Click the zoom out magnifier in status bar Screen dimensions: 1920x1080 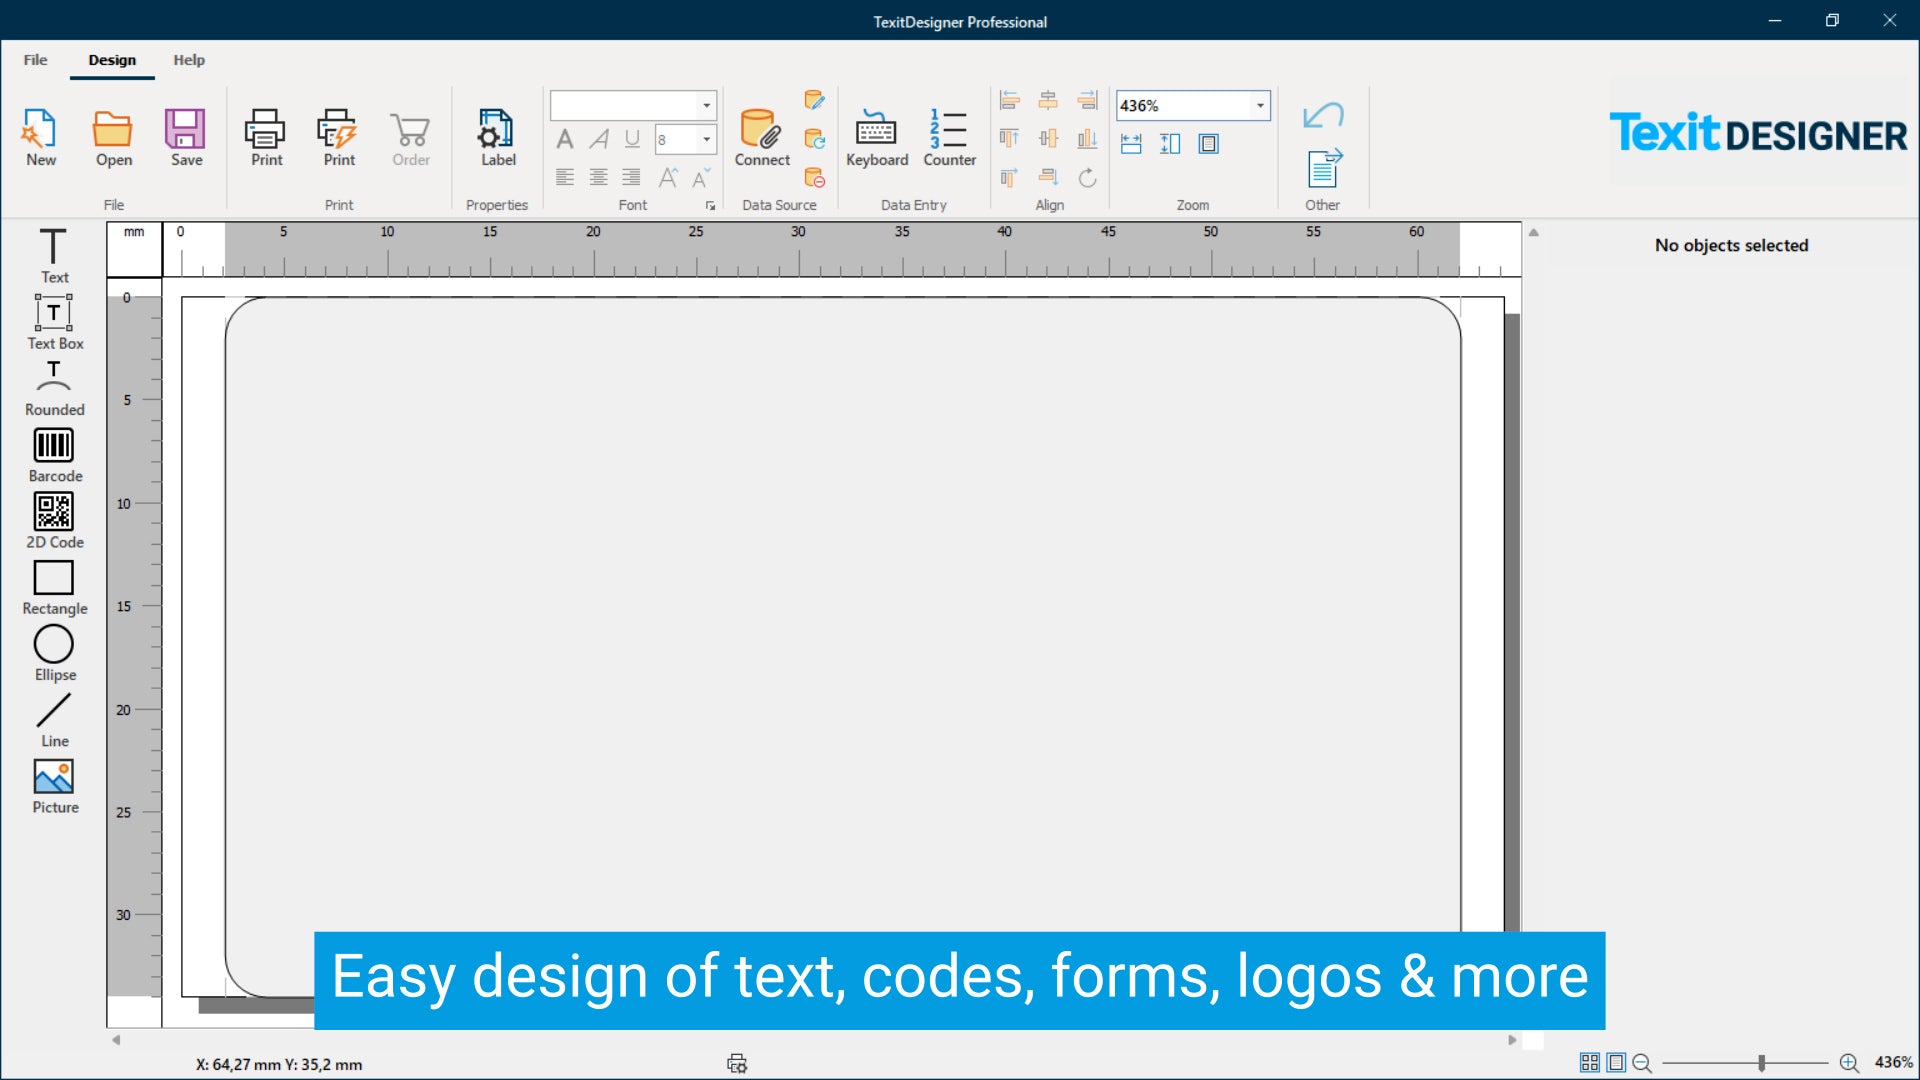click(x=1642, y=1063)
